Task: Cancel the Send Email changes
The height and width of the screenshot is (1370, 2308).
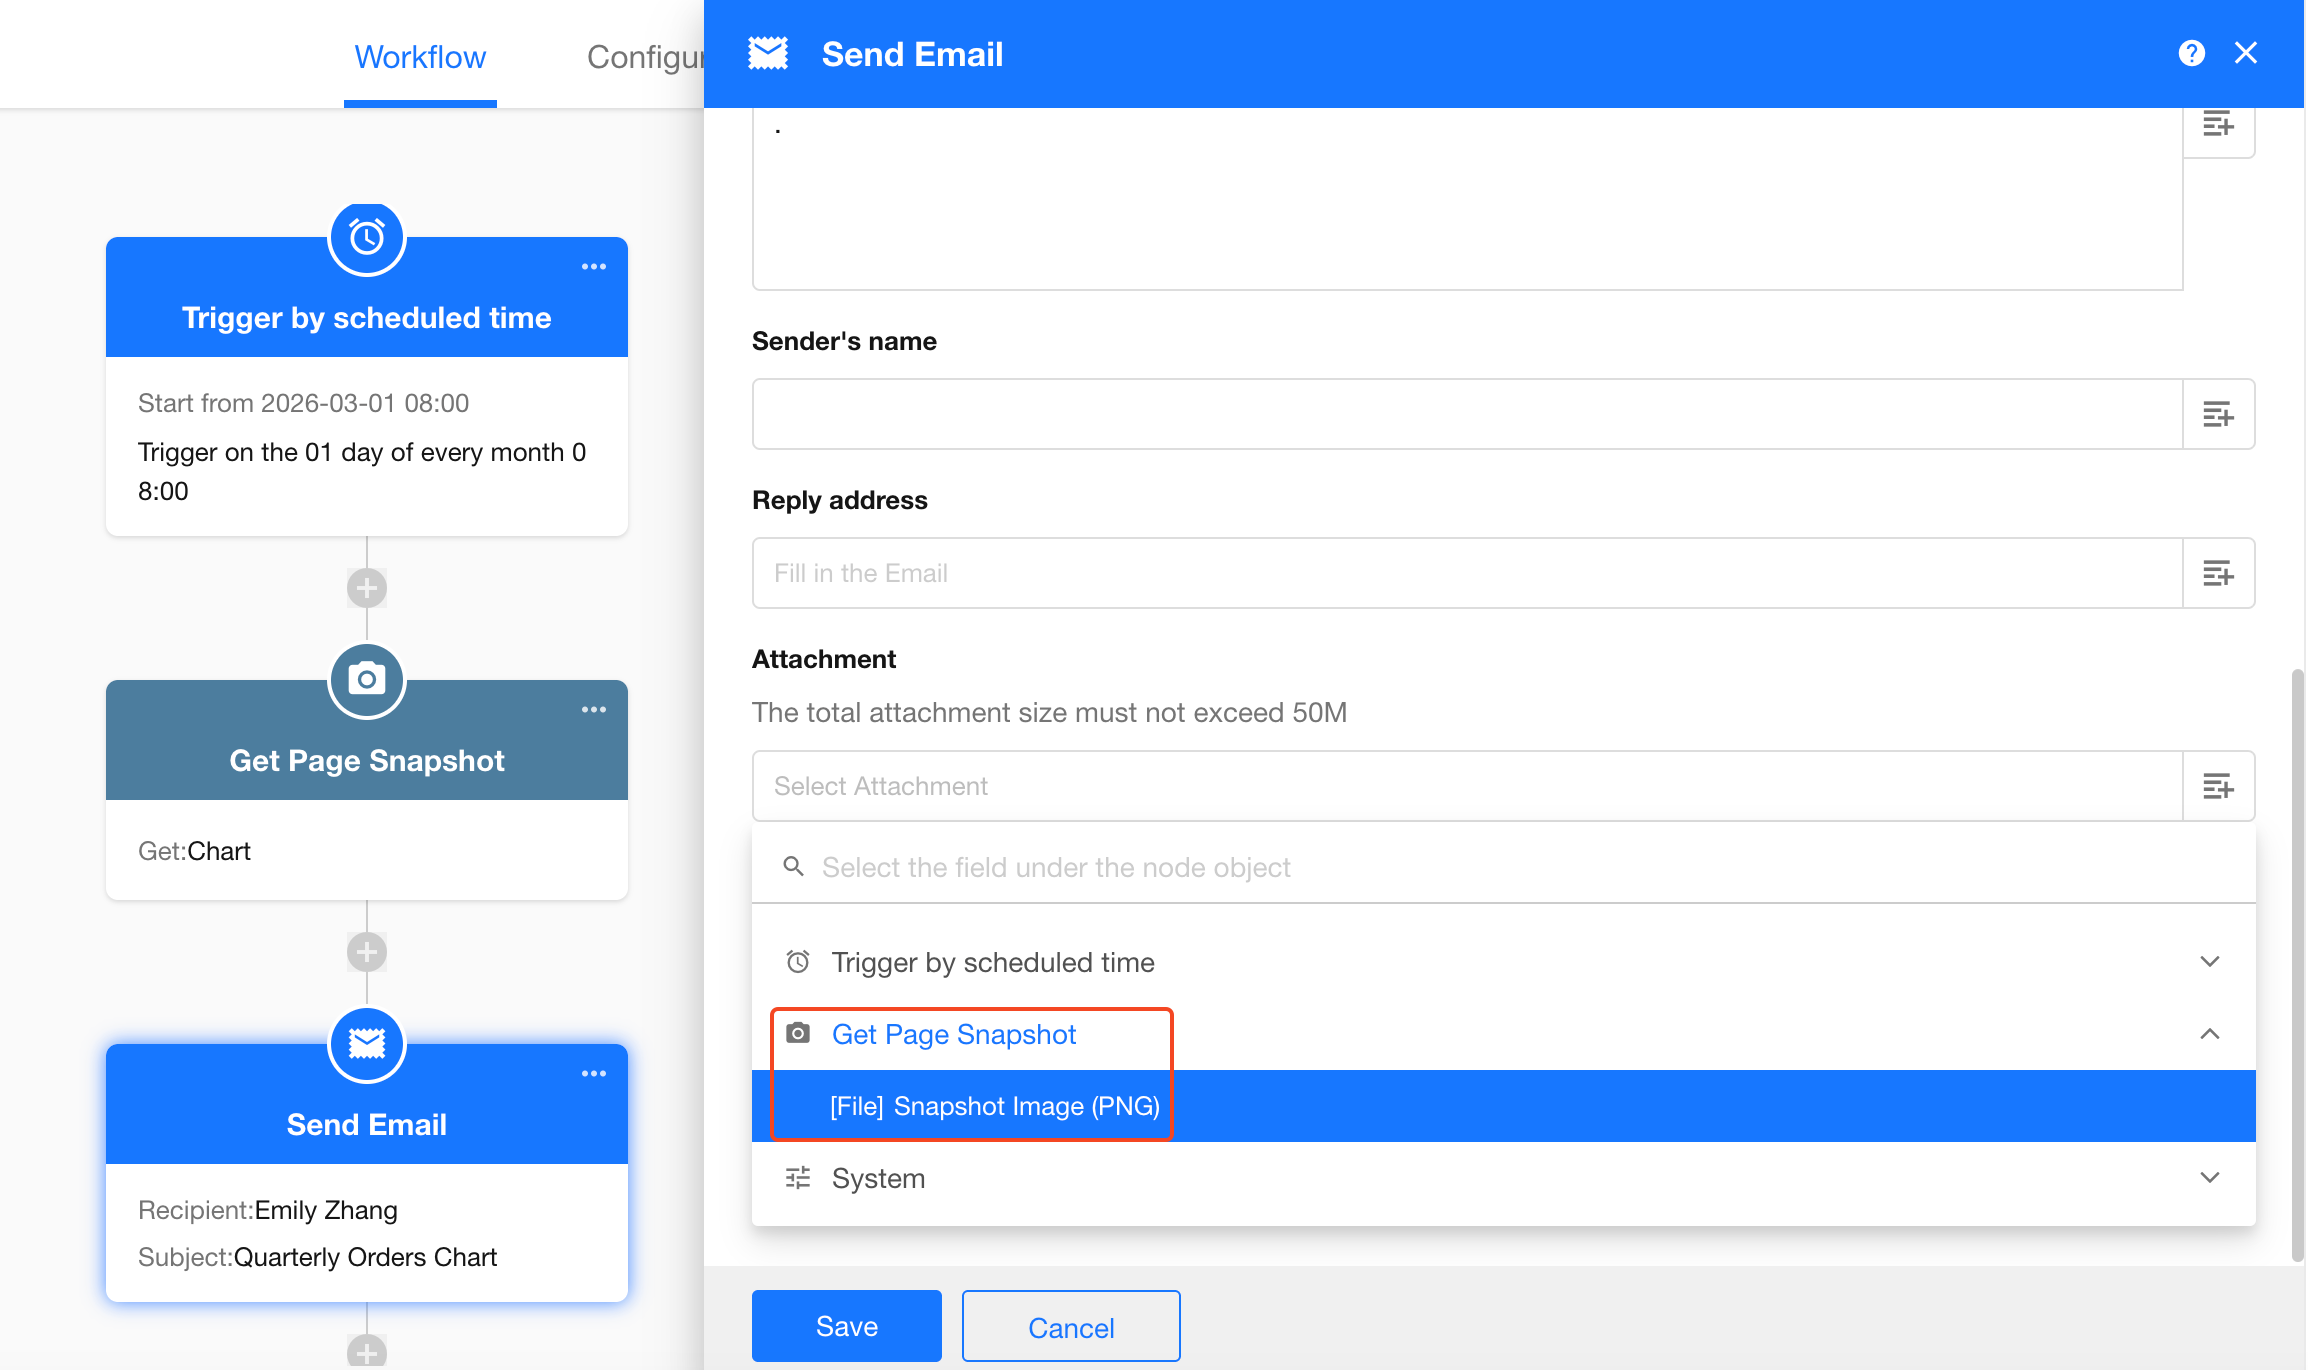Action: 1070,1326
